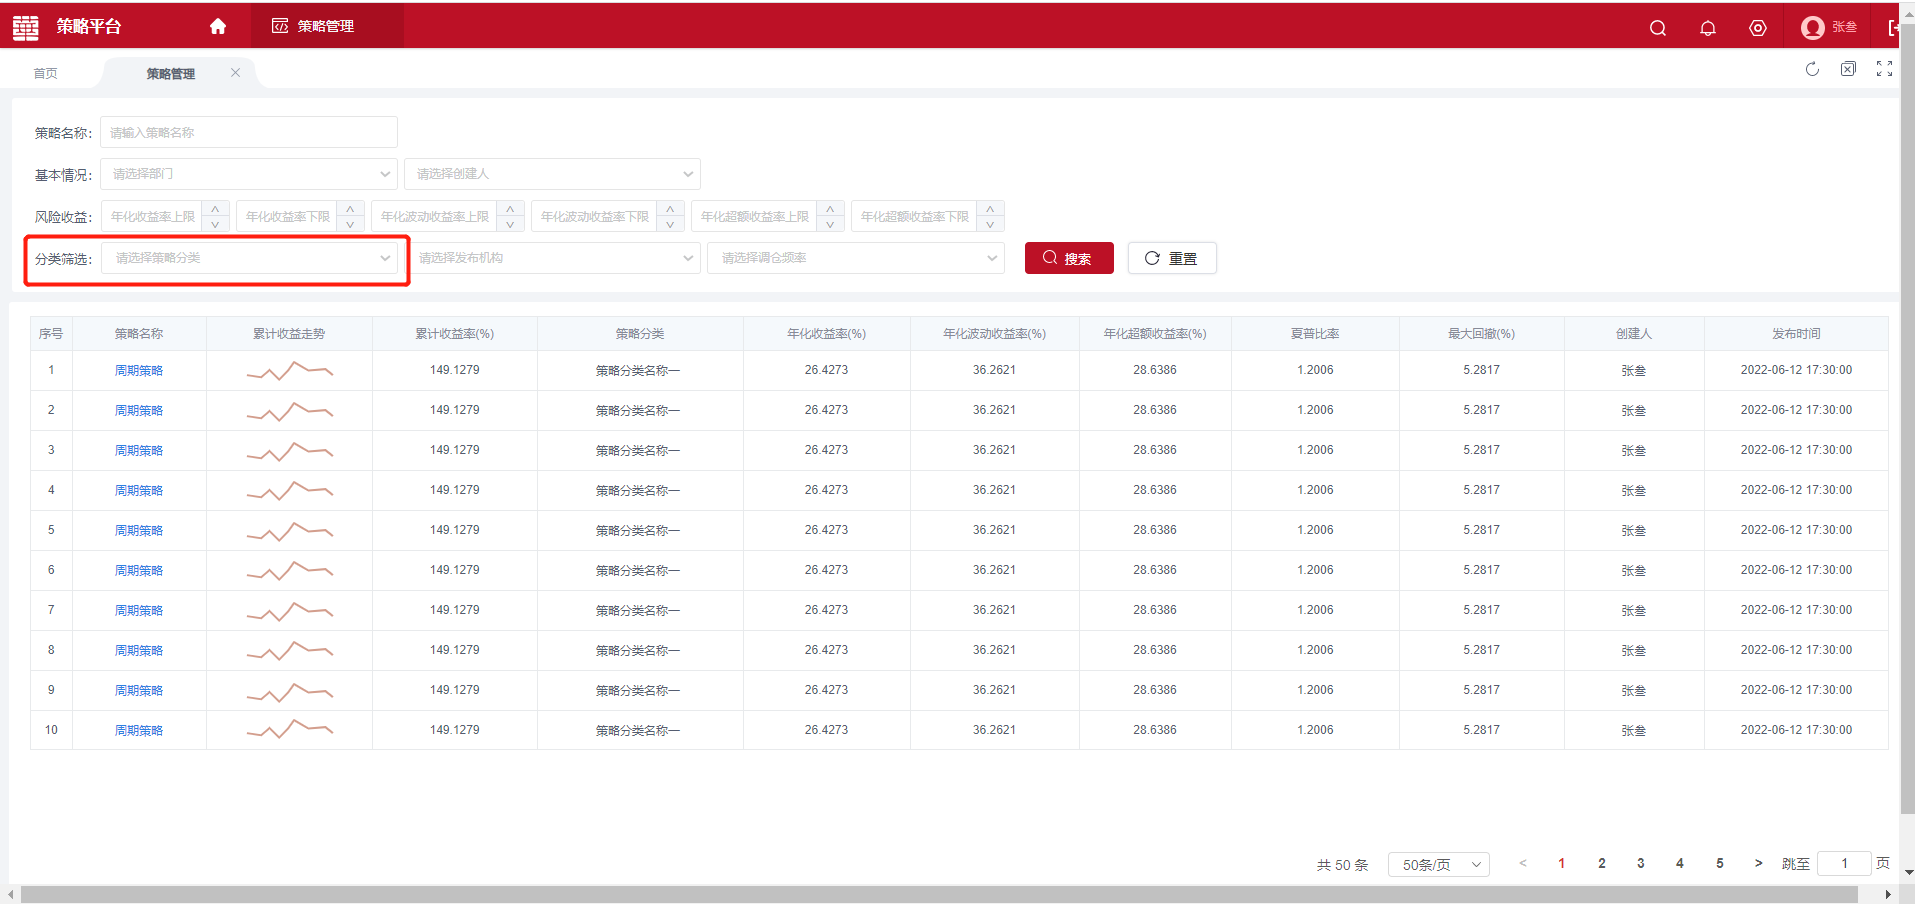The image size is (1915, 904).
Task: Click the 发布时间 column header
Action: point(1796,334)
